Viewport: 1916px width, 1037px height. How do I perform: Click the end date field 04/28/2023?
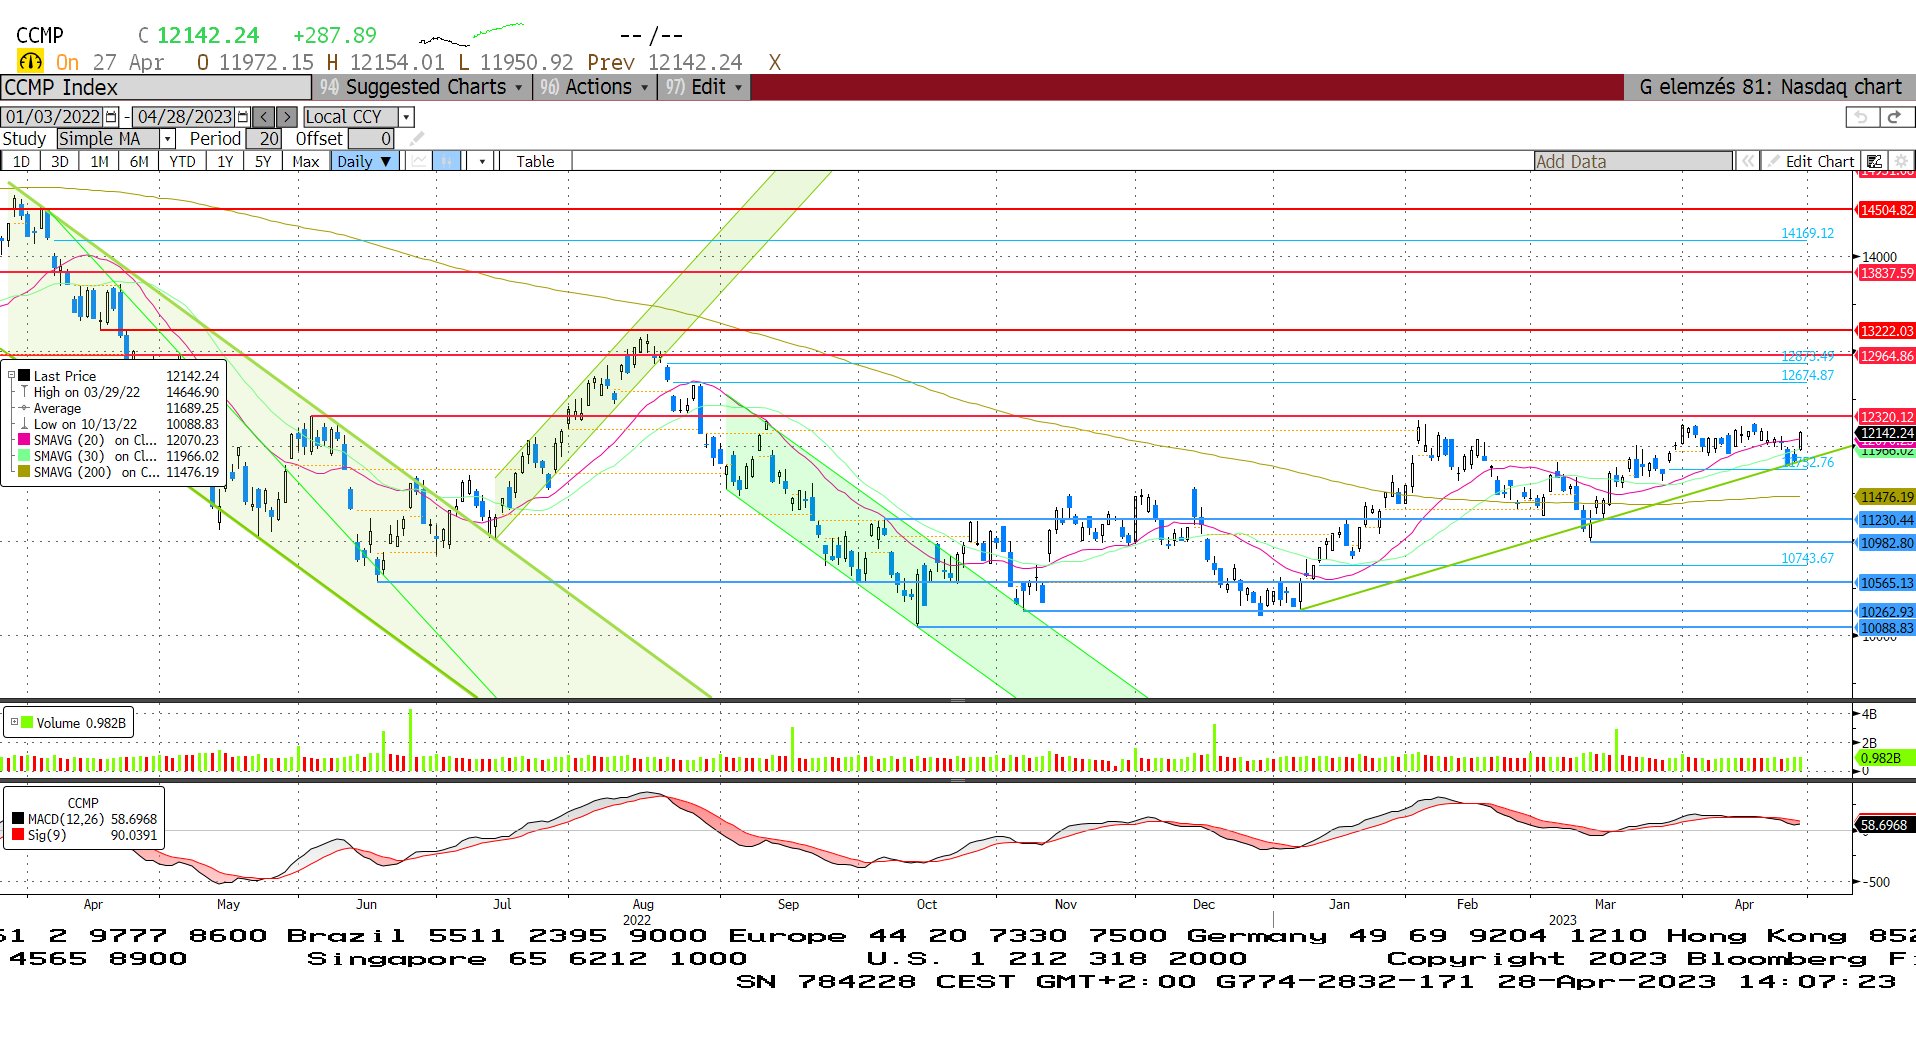(184, 117)
